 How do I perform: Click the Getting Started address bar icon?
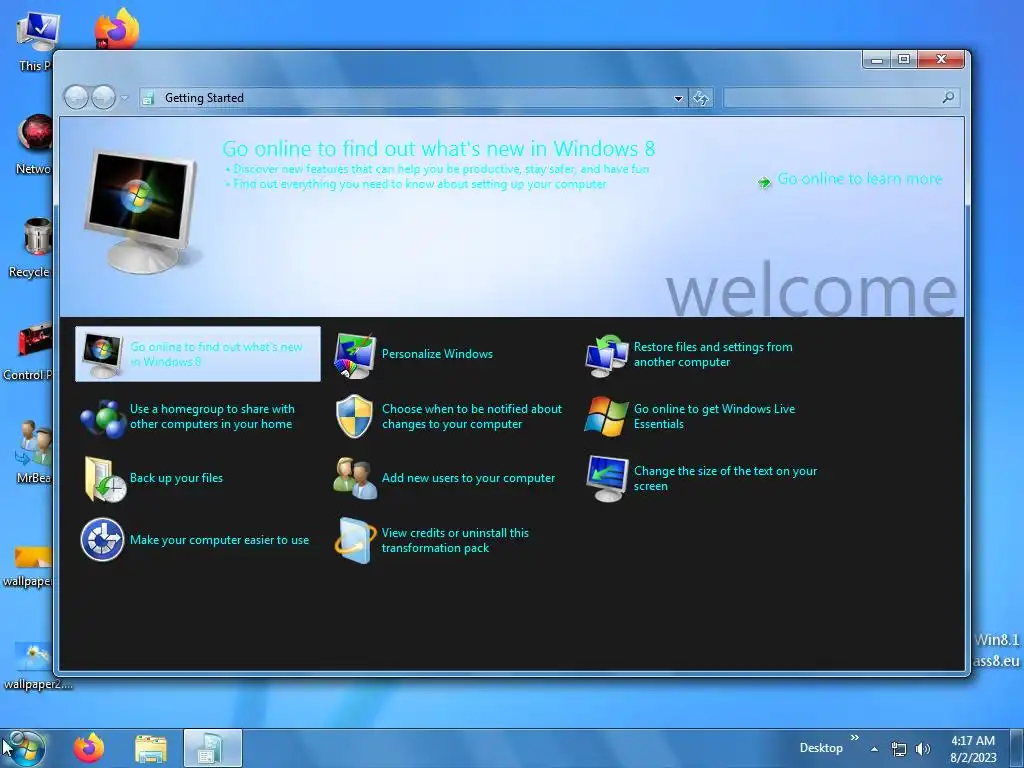[x=149, y=98]
